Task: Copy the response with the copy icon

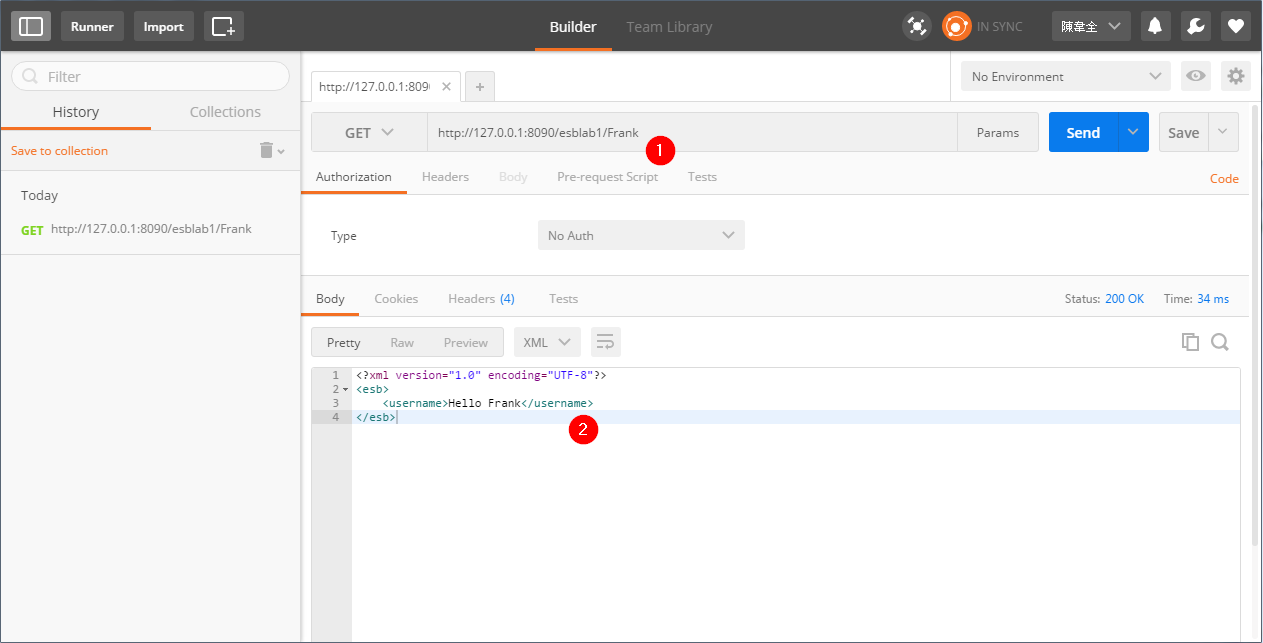Action: (x=1190, y=342)
